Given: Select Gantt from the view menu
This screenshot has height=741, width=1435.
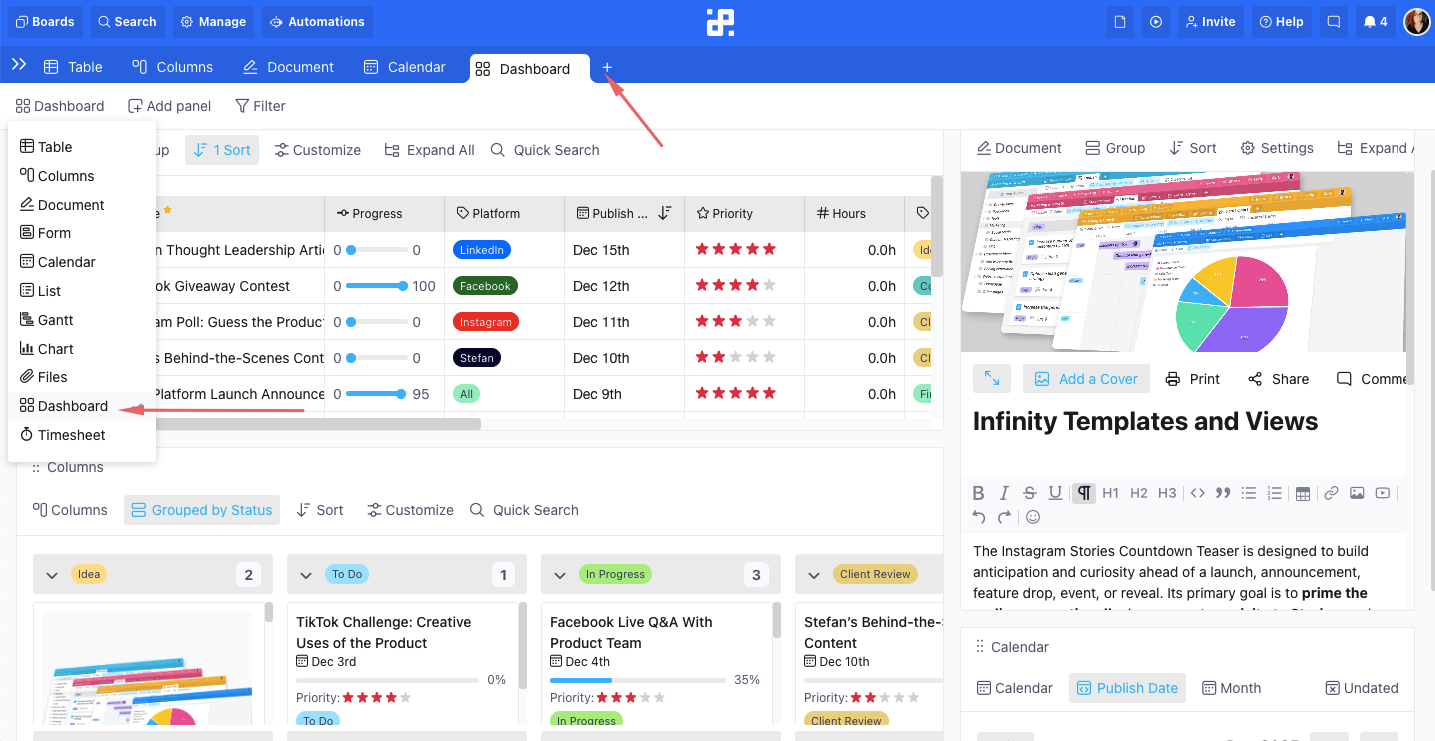Looking at the screenshot, I should coord(55,319).
